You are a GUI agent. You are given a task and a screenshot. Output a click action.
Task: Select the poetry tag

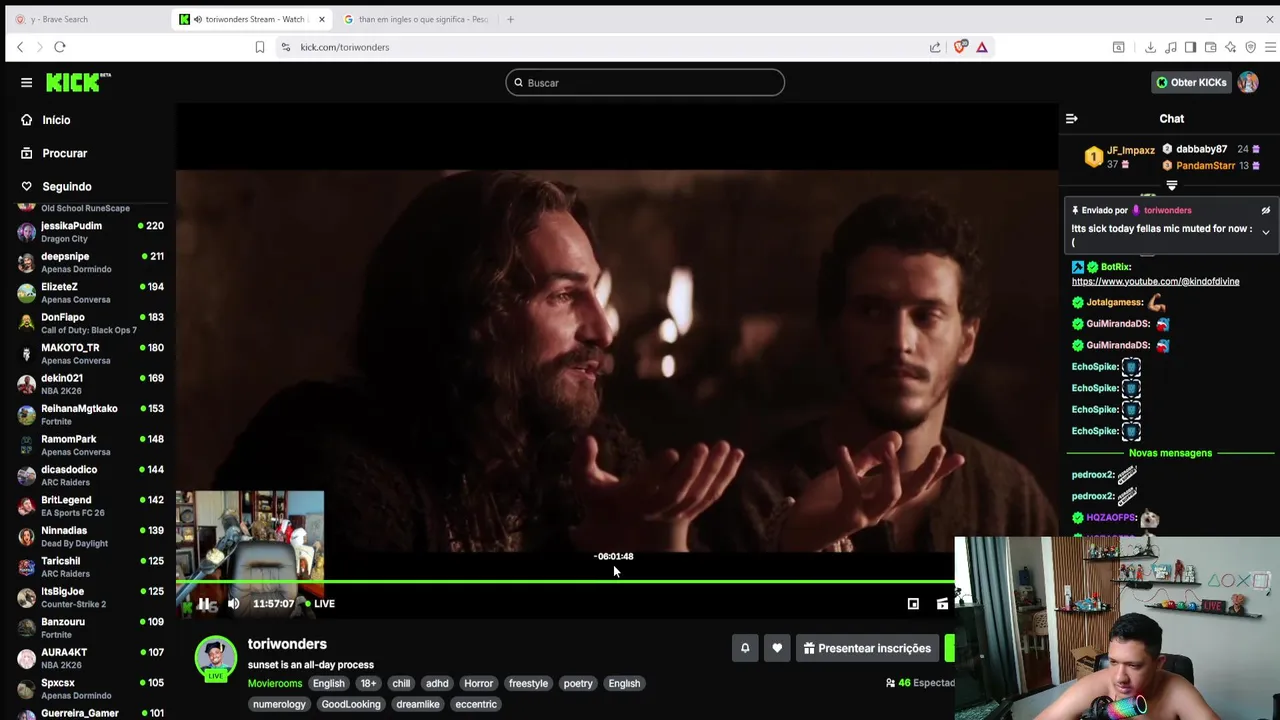point(578,683)
